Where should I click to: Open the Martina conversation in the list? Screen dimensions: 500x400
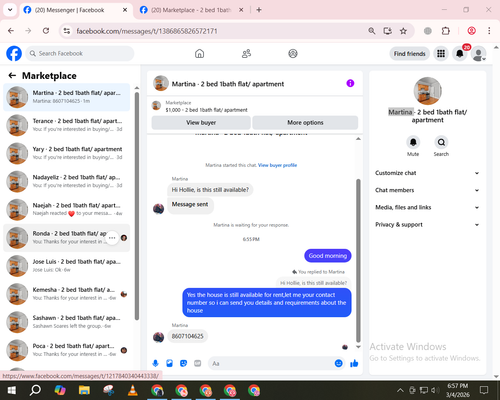pyautogui.click(x=67, y=97)
